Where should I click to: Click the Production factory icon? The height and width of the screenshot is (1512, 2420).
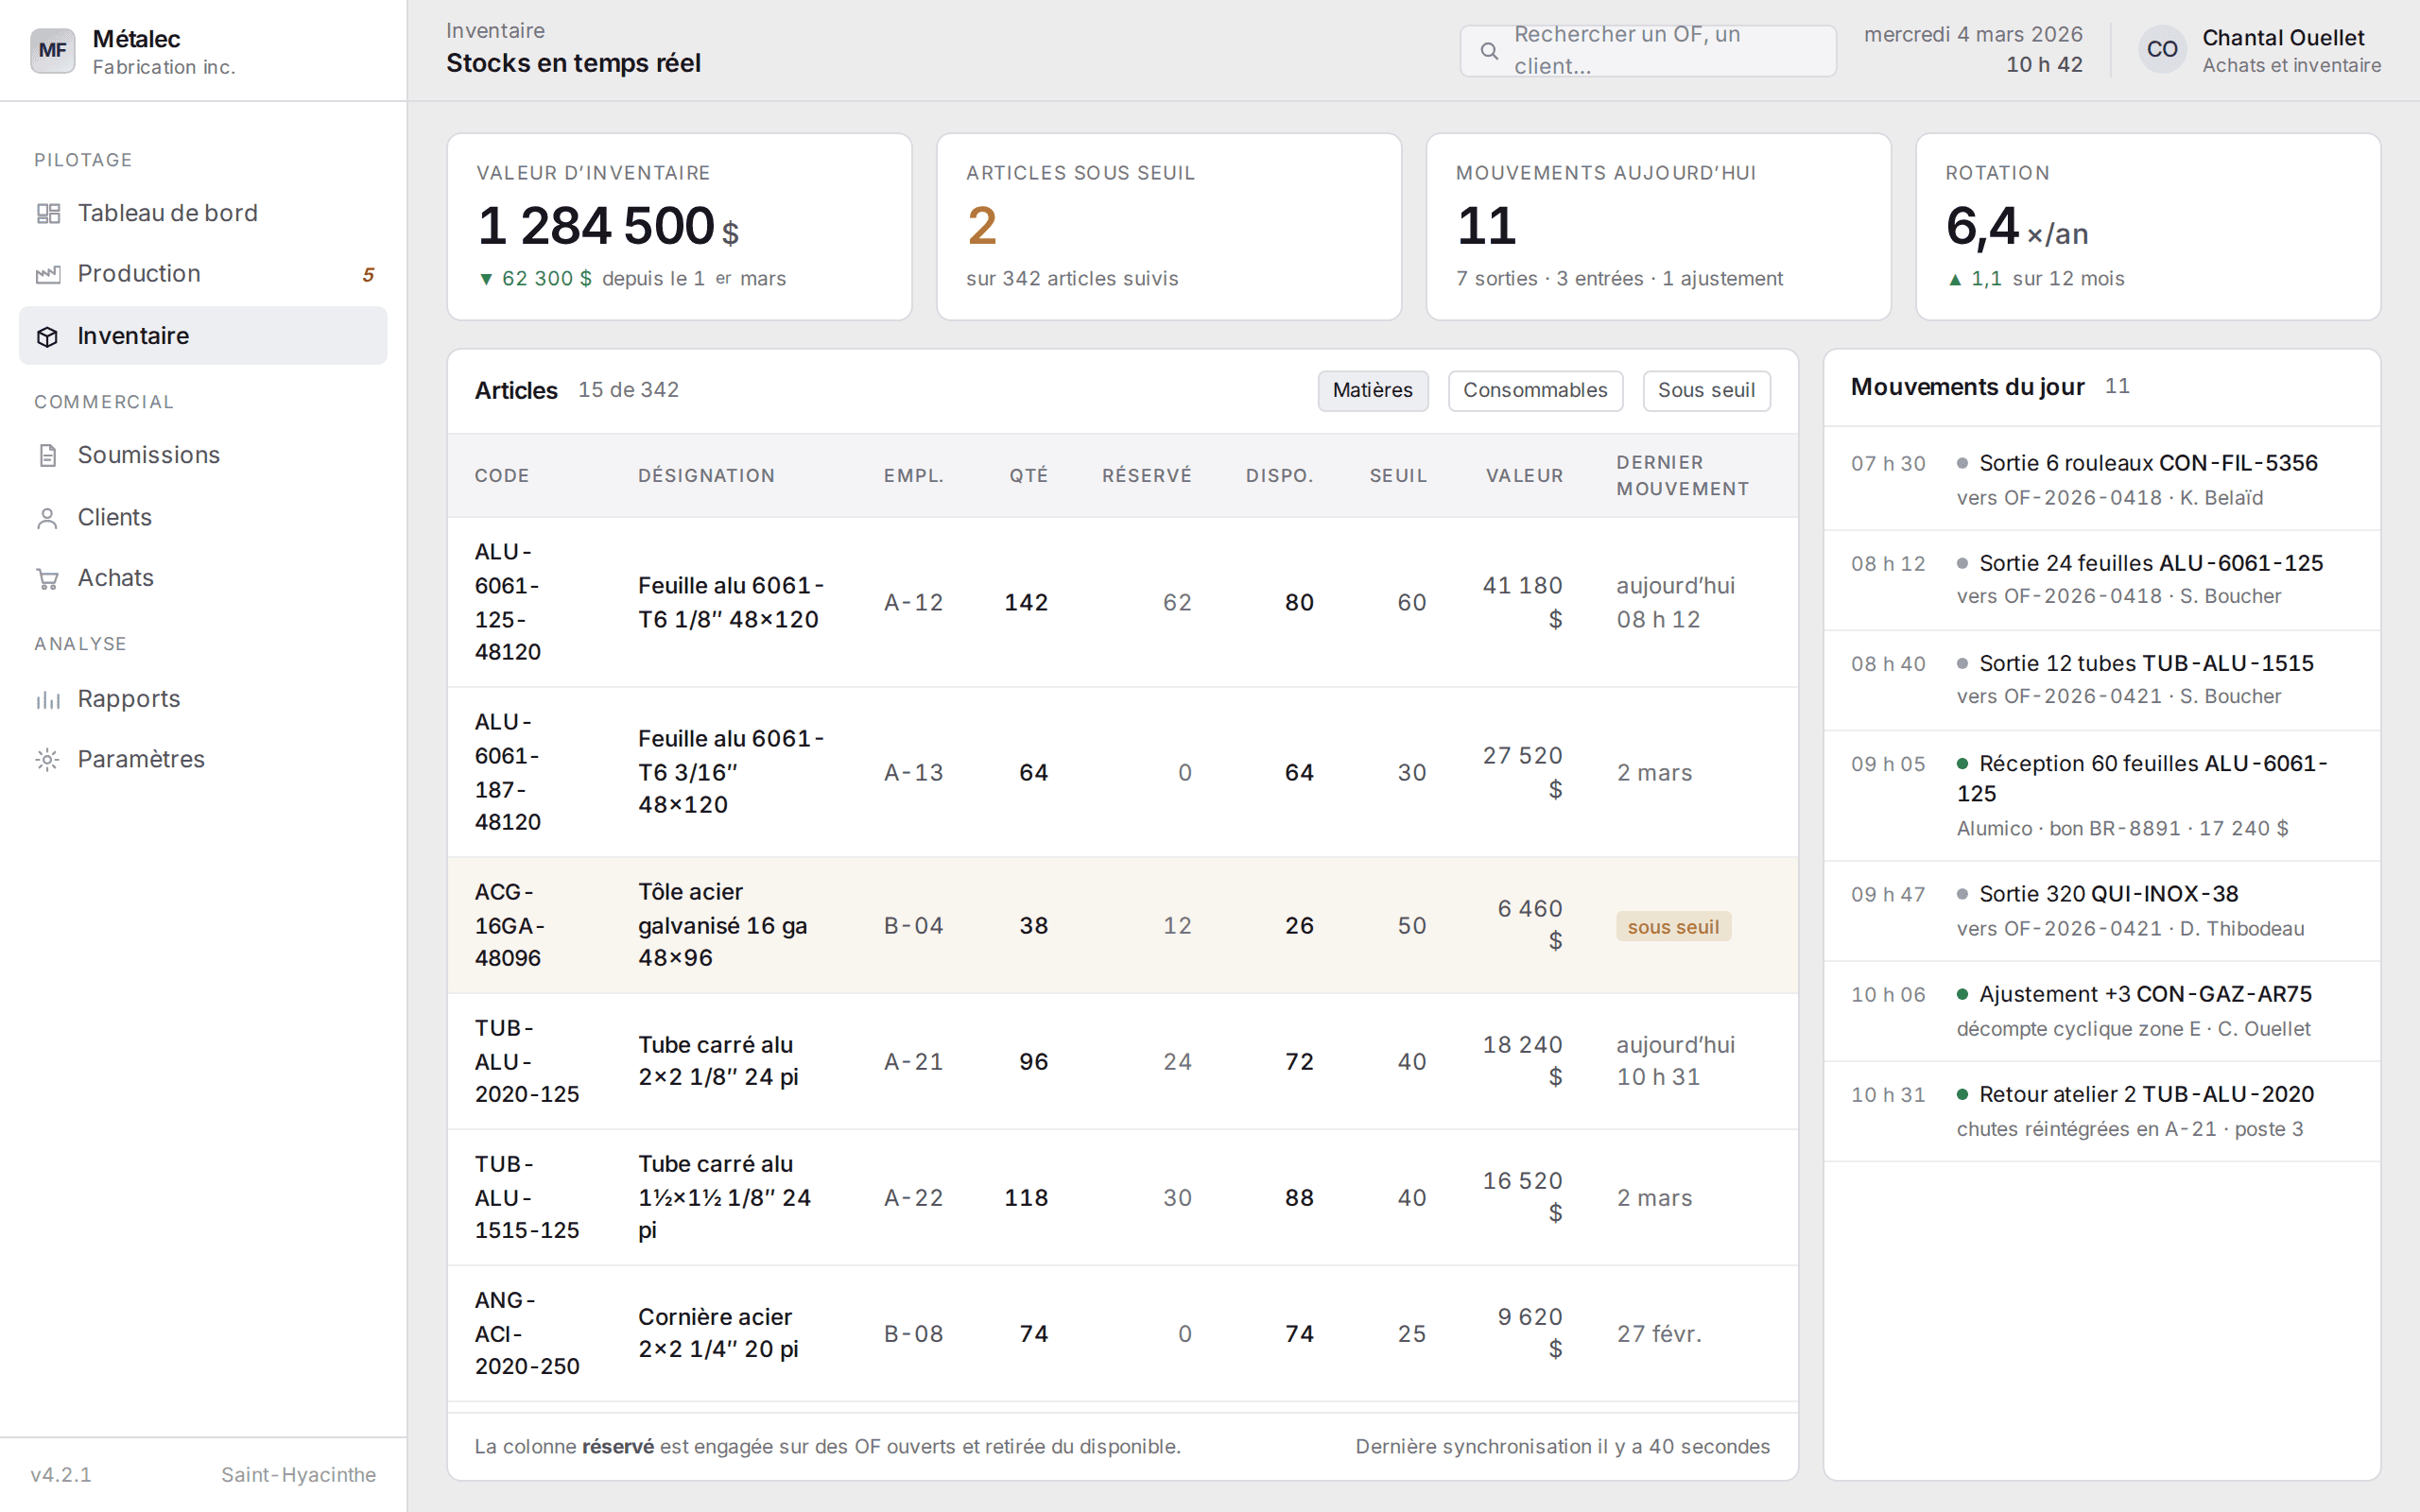tap(47, 274)
